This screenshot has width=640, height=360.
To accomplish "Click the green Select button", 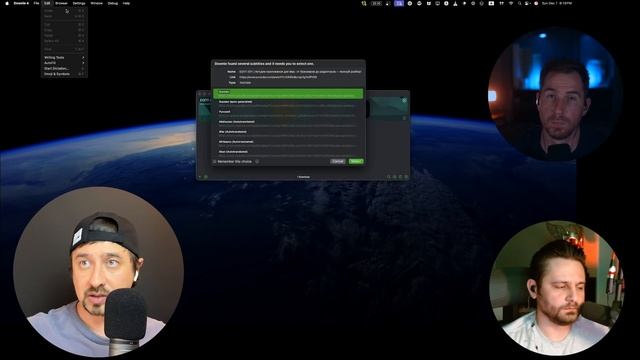I will tap(356, 161).
